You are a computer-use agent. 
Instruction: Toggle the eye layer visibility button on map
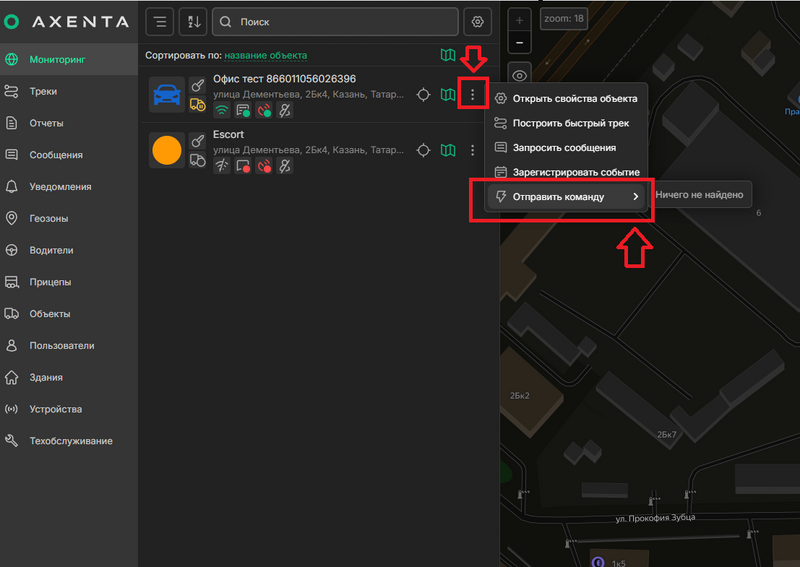[519, 76]
